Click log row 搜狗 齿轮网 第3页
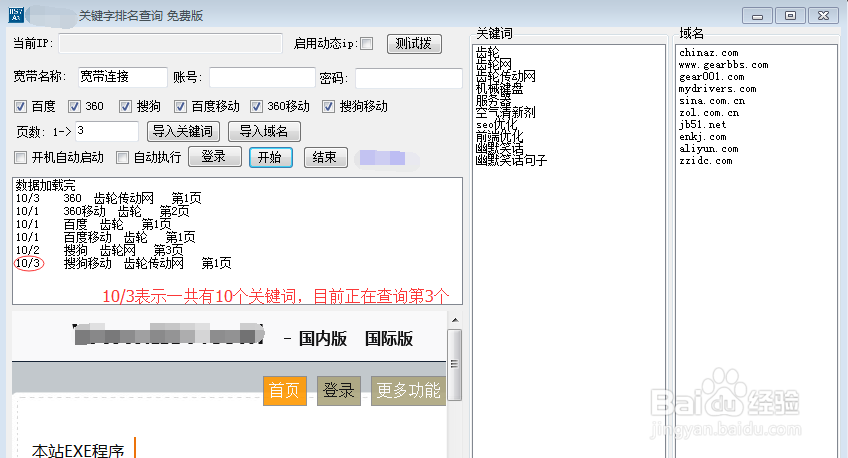 coord(100,250)
